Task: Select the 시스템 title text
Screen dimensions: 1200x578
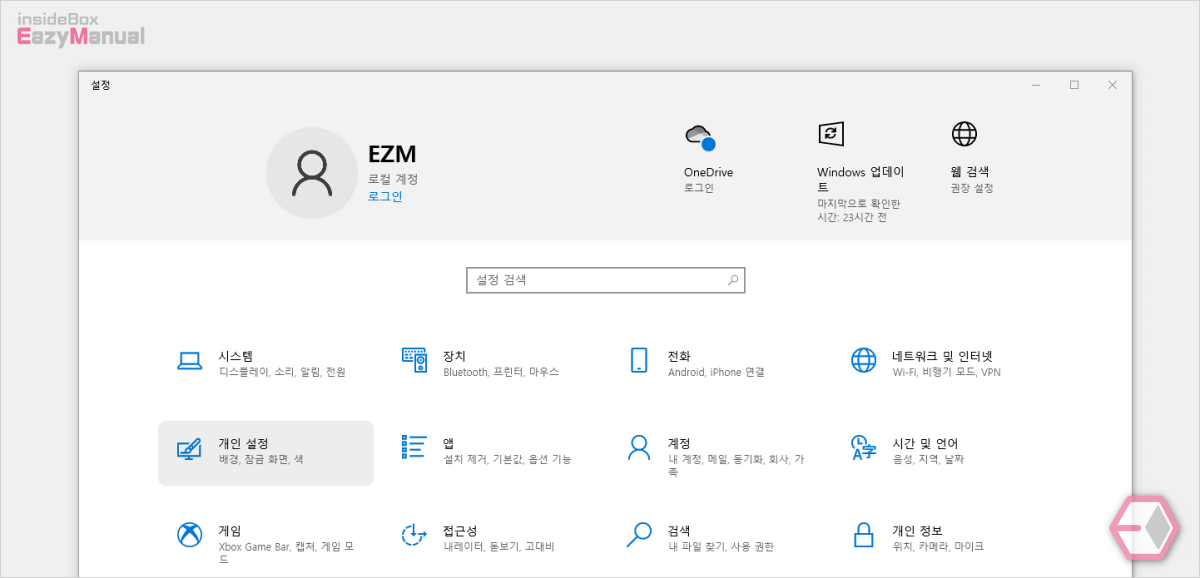Action: [x=236, y=356]
